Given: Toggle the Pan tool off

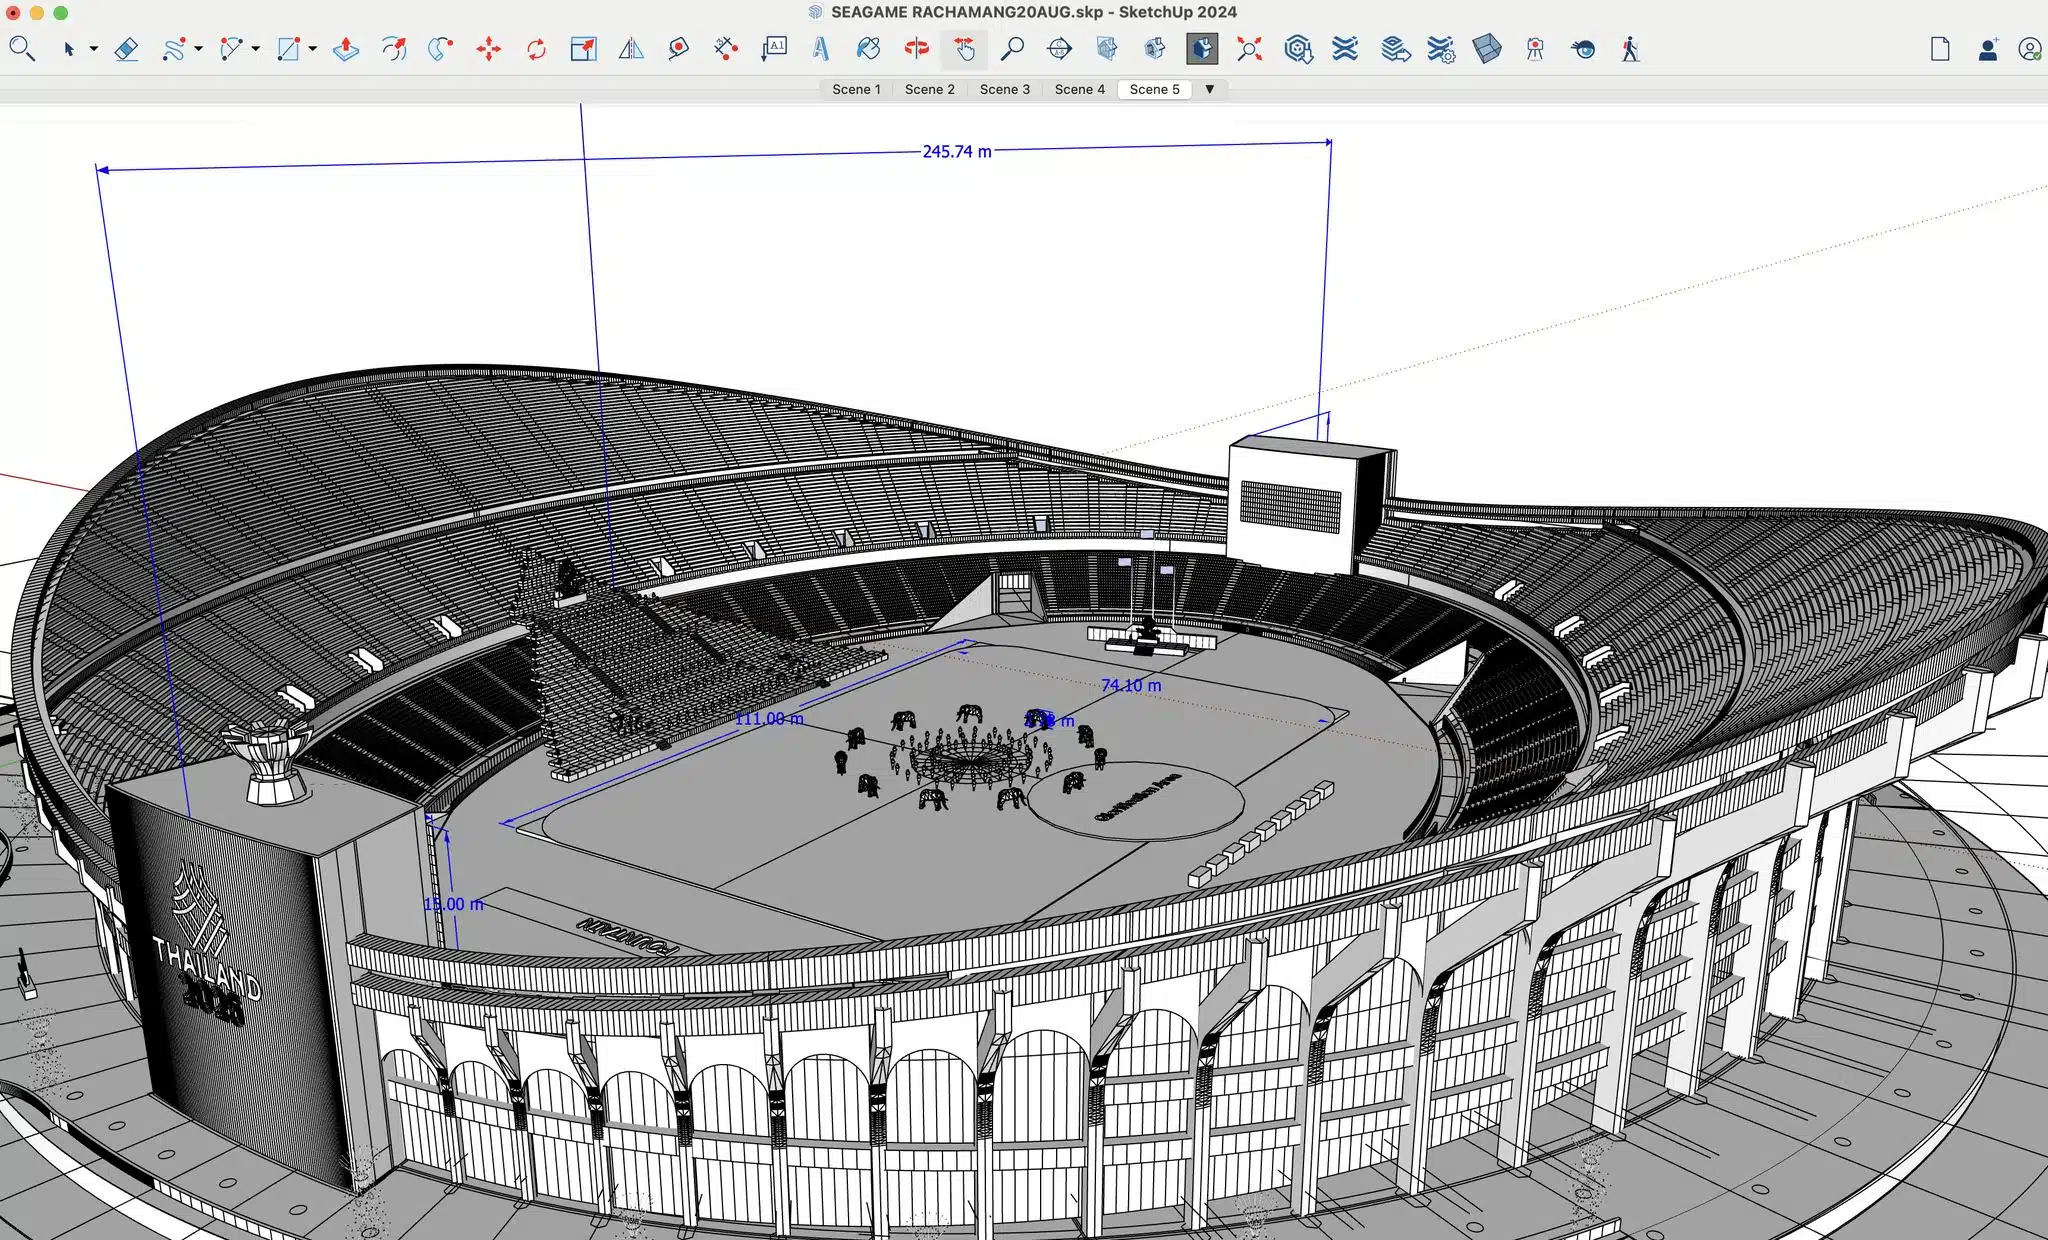Looking at the screenshot, I should coord(963,48).
